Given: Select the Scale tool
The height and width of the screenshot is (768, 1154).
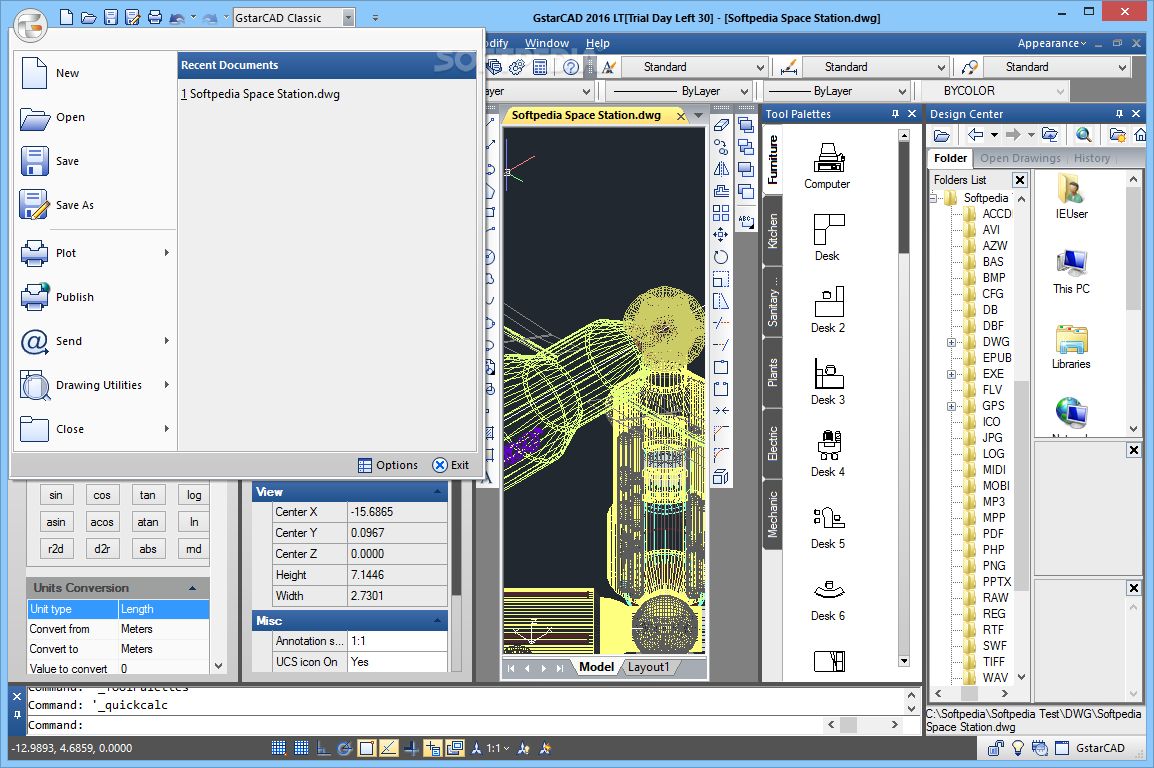Looking at the screenshot, I should coord(721,279).
